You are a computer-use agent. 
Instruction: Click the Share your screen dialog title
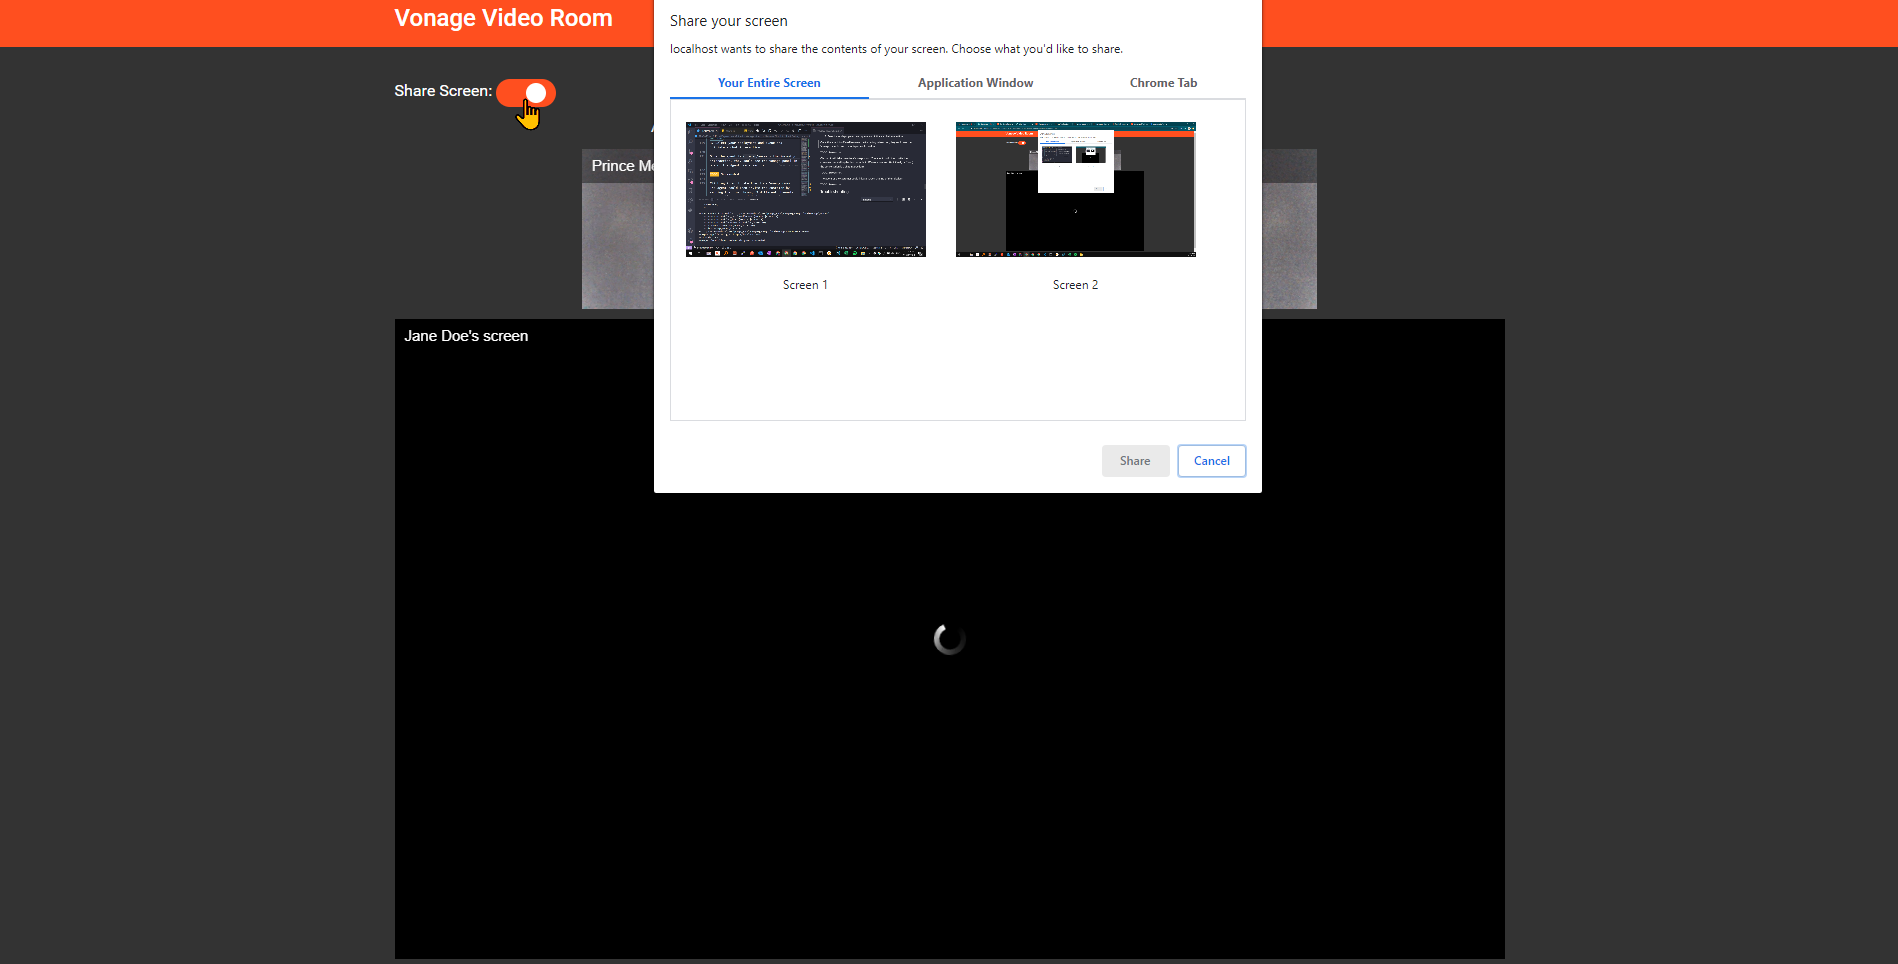tap(728, 20)
